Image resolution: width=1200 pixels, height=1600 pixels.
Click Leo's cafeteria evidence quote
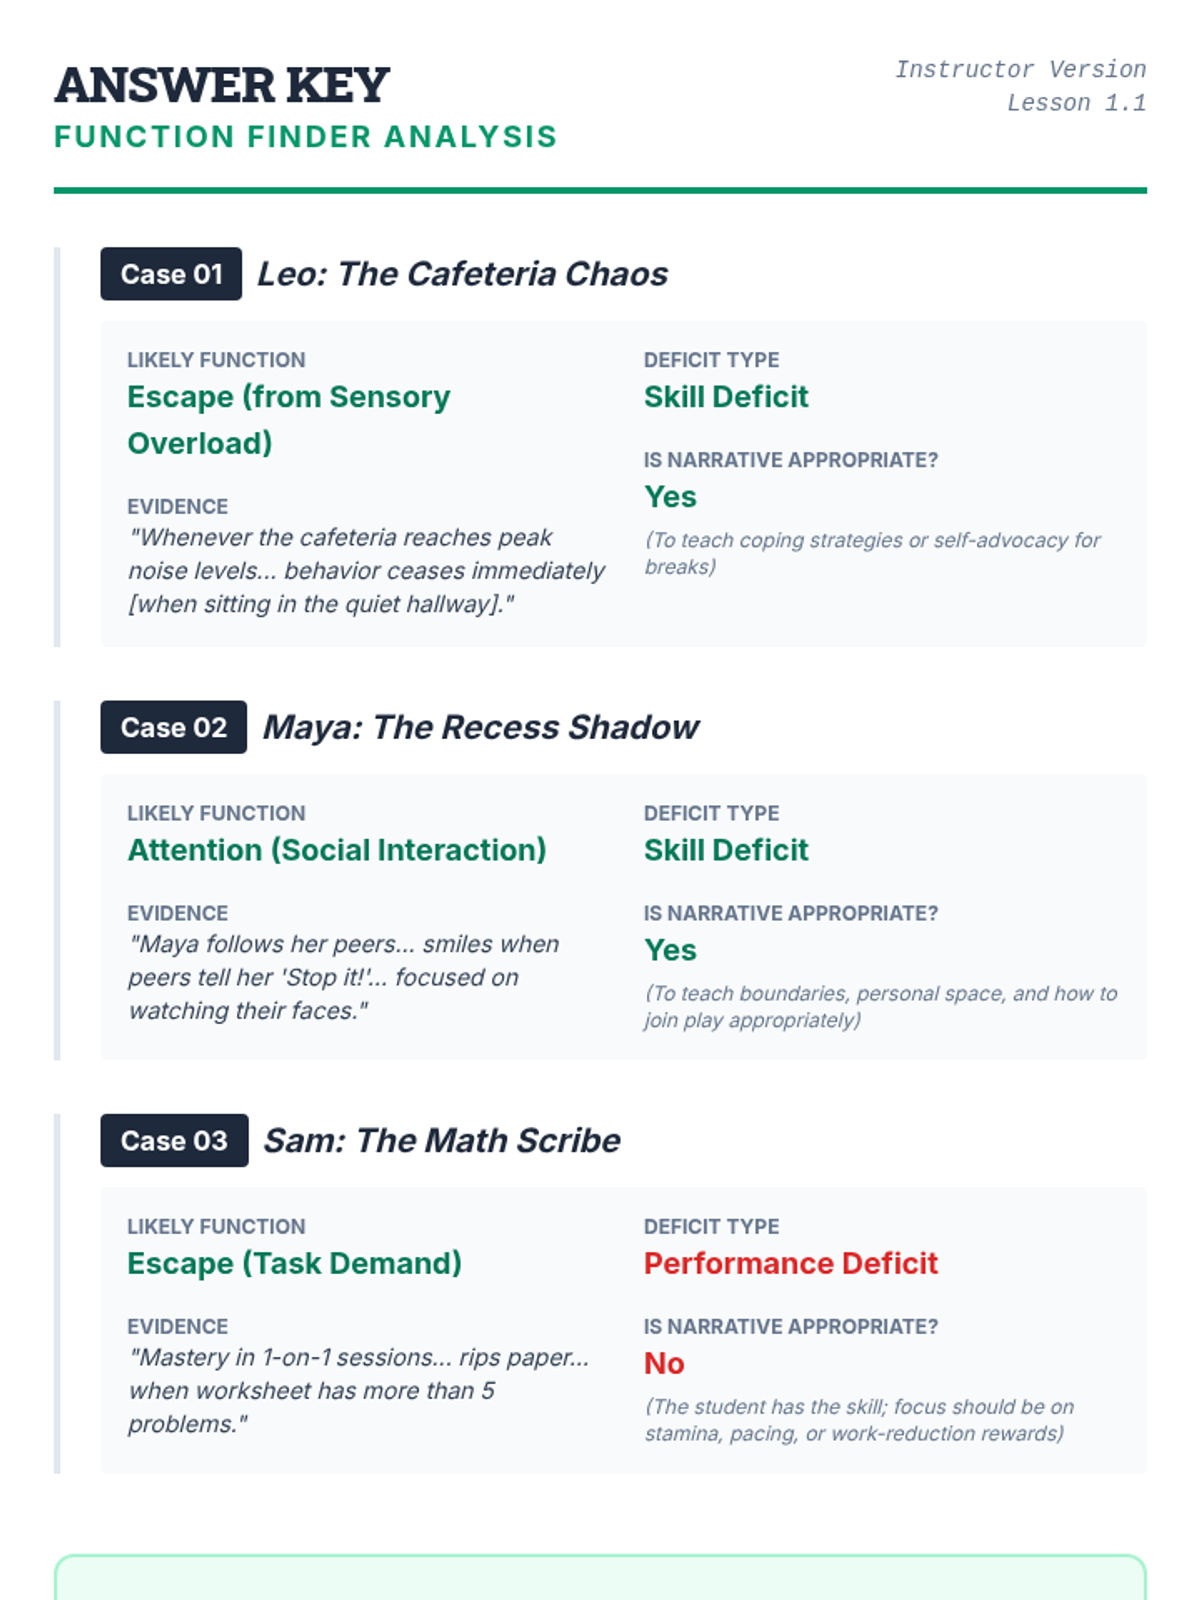coord(366,571)
